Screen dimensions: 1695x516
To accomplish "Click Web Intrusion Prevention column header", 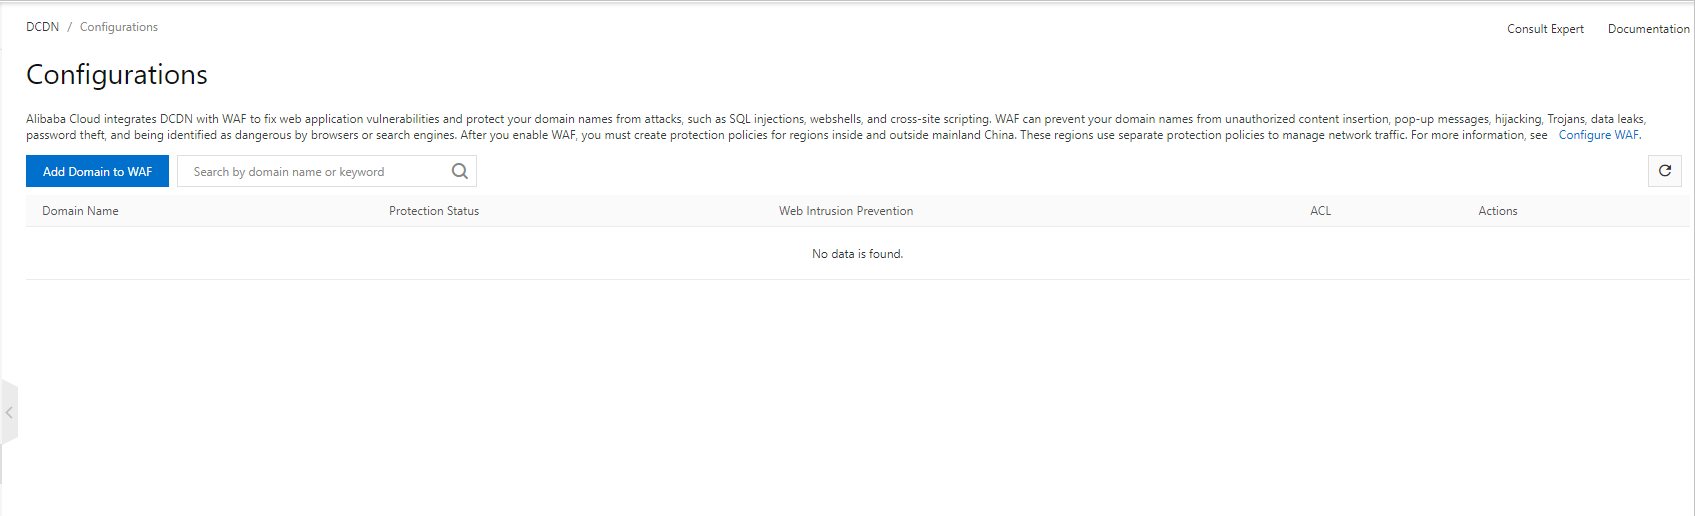I will (846, 211).
